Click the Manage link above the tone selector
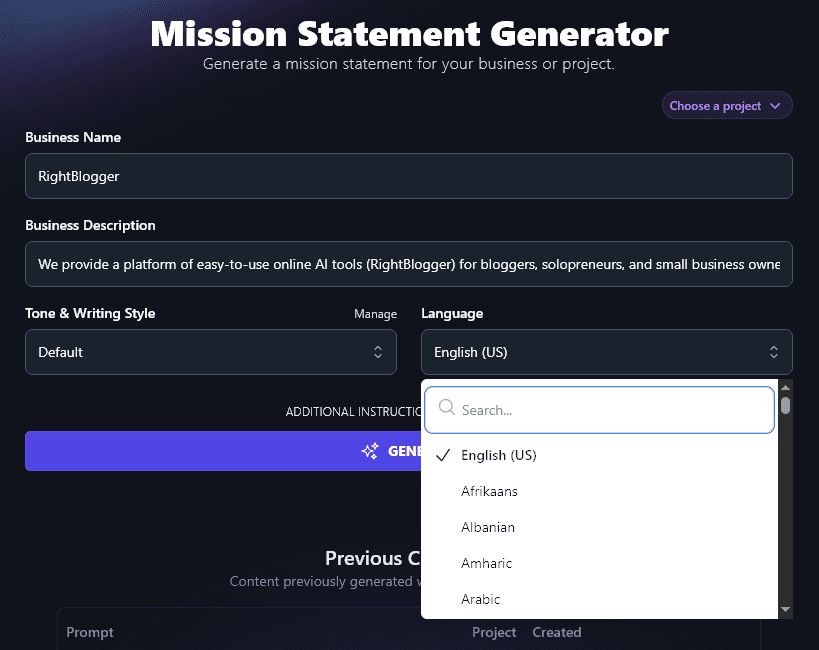 coord(375,313)
